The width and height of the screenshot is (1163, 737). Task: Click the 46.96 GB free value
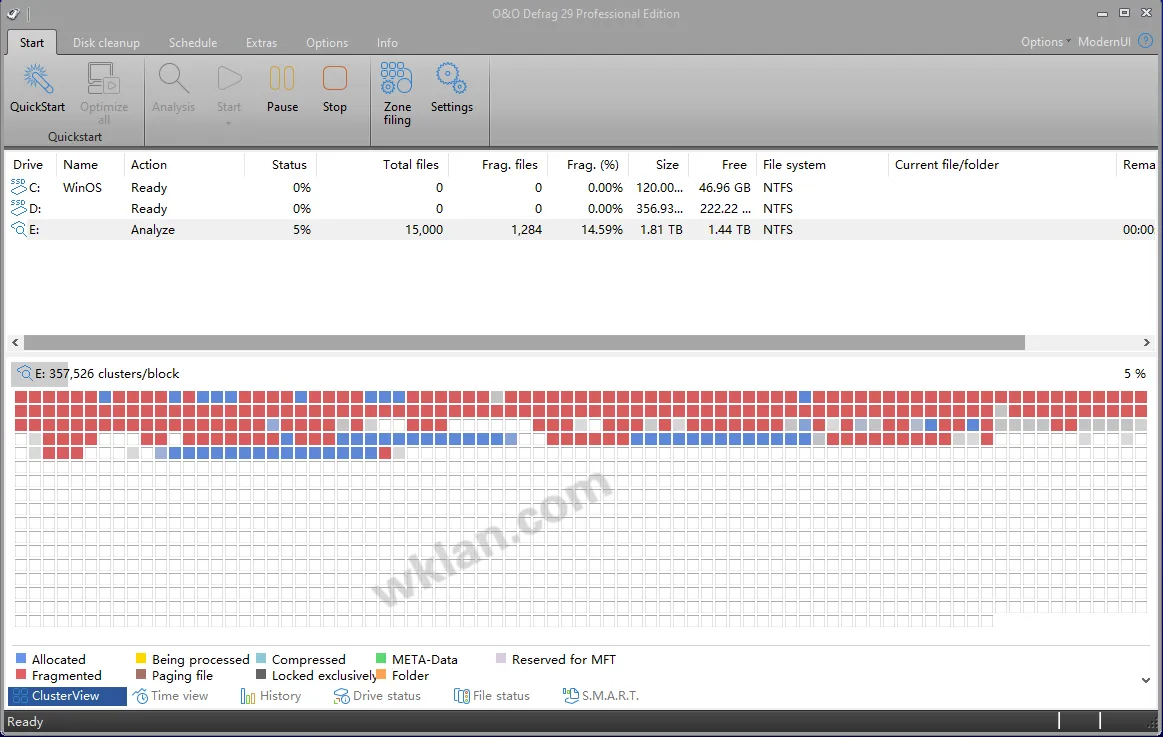[x=725, y=188]
